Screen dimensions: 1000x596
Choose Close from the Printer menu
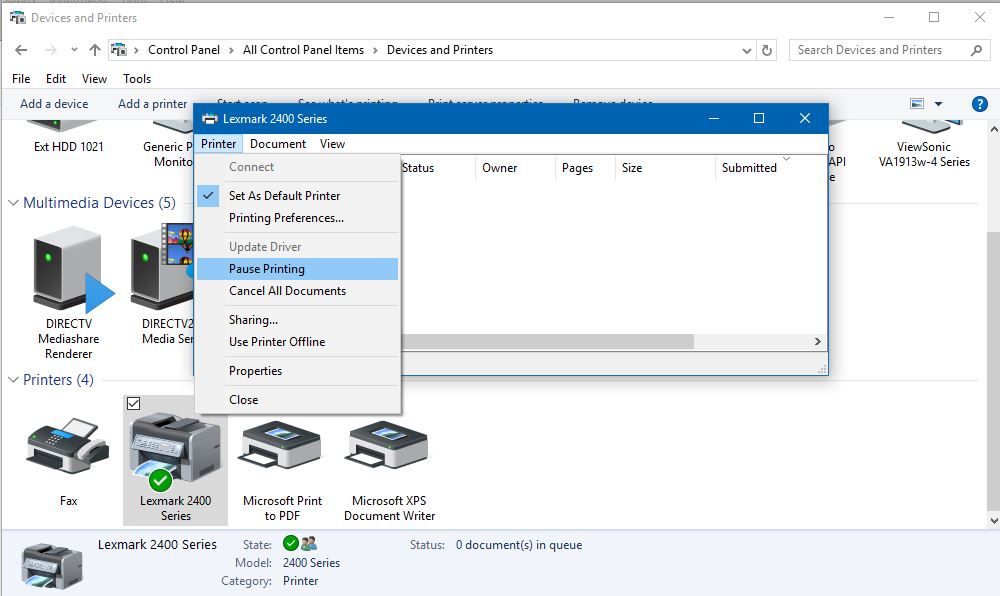[x=297, y=400]
